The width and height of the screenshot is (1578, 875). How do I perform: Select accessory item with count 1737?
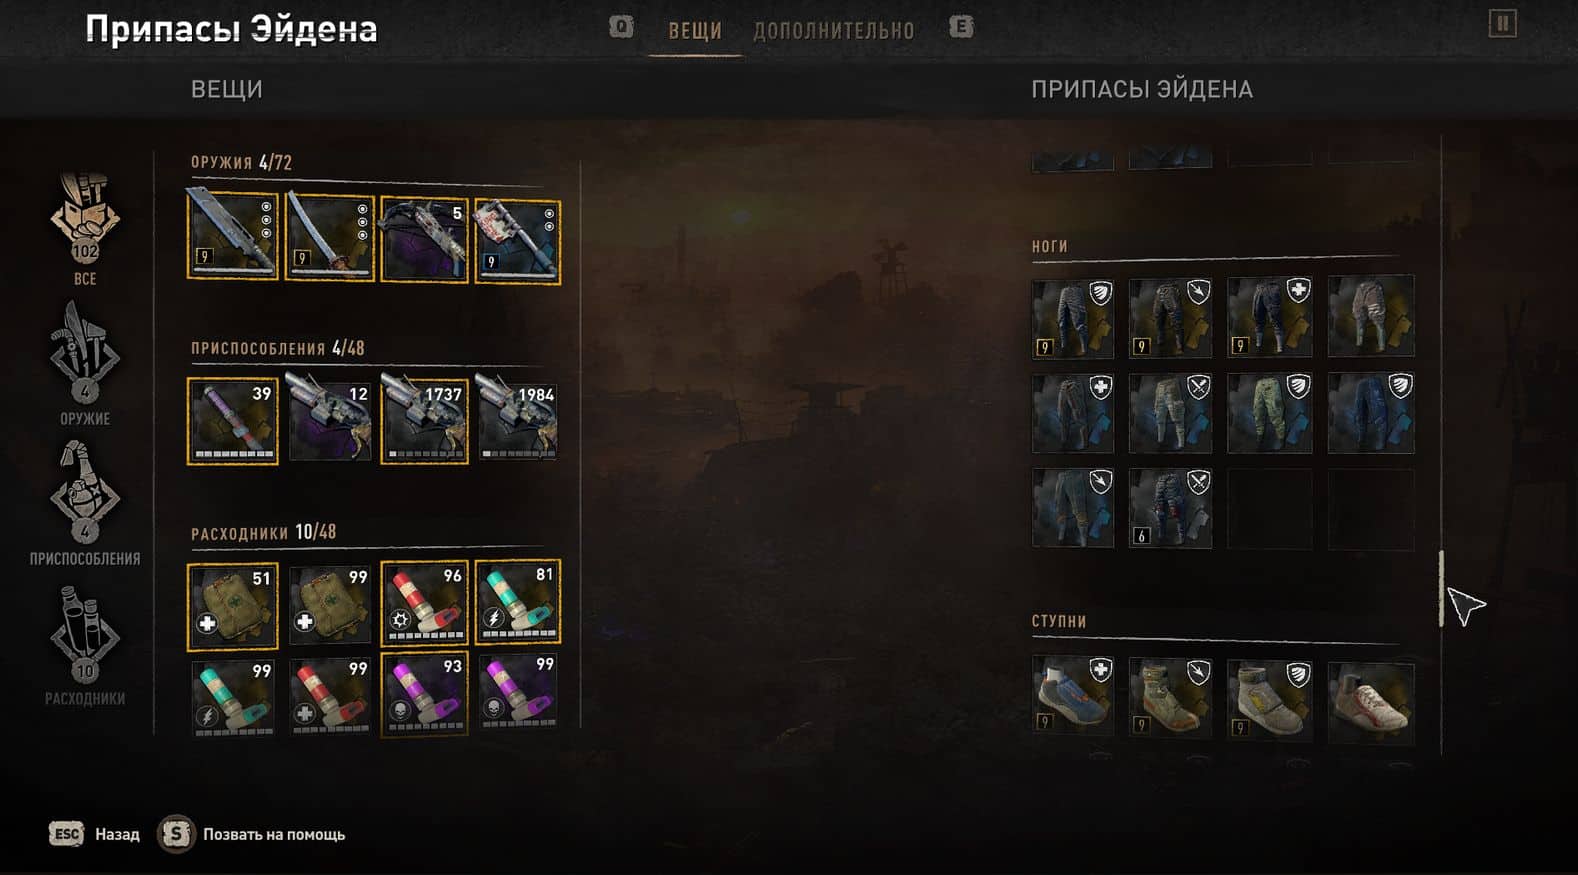coord(424,419)
